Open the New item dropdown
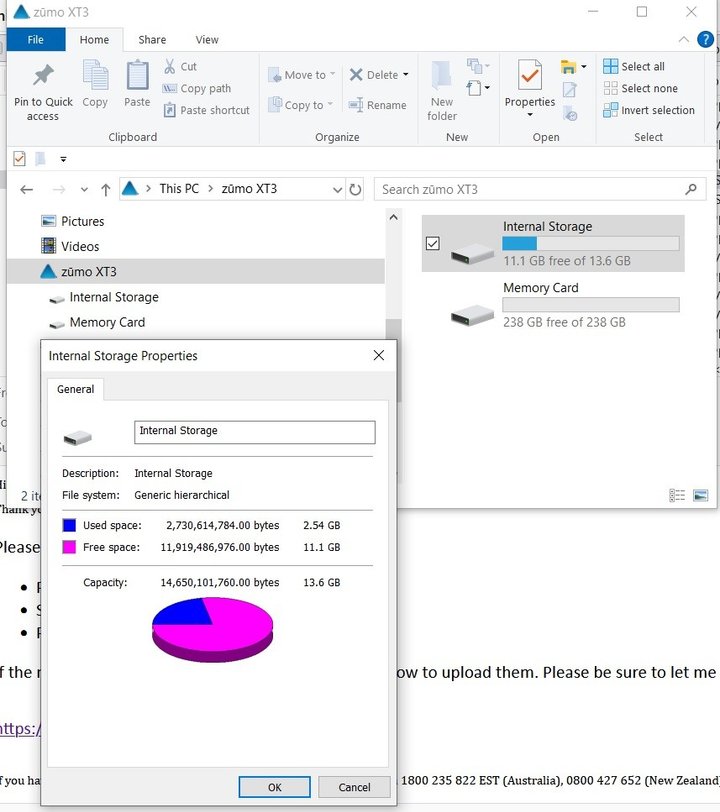The image size is (720, 812). point(478,66)
